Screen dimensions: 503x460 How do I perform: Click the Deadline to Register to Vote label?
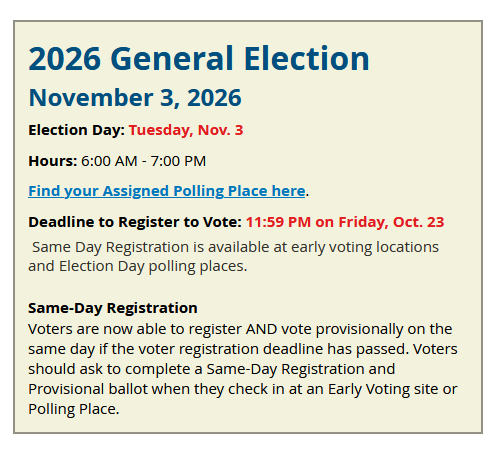click(x=135, y=222)
